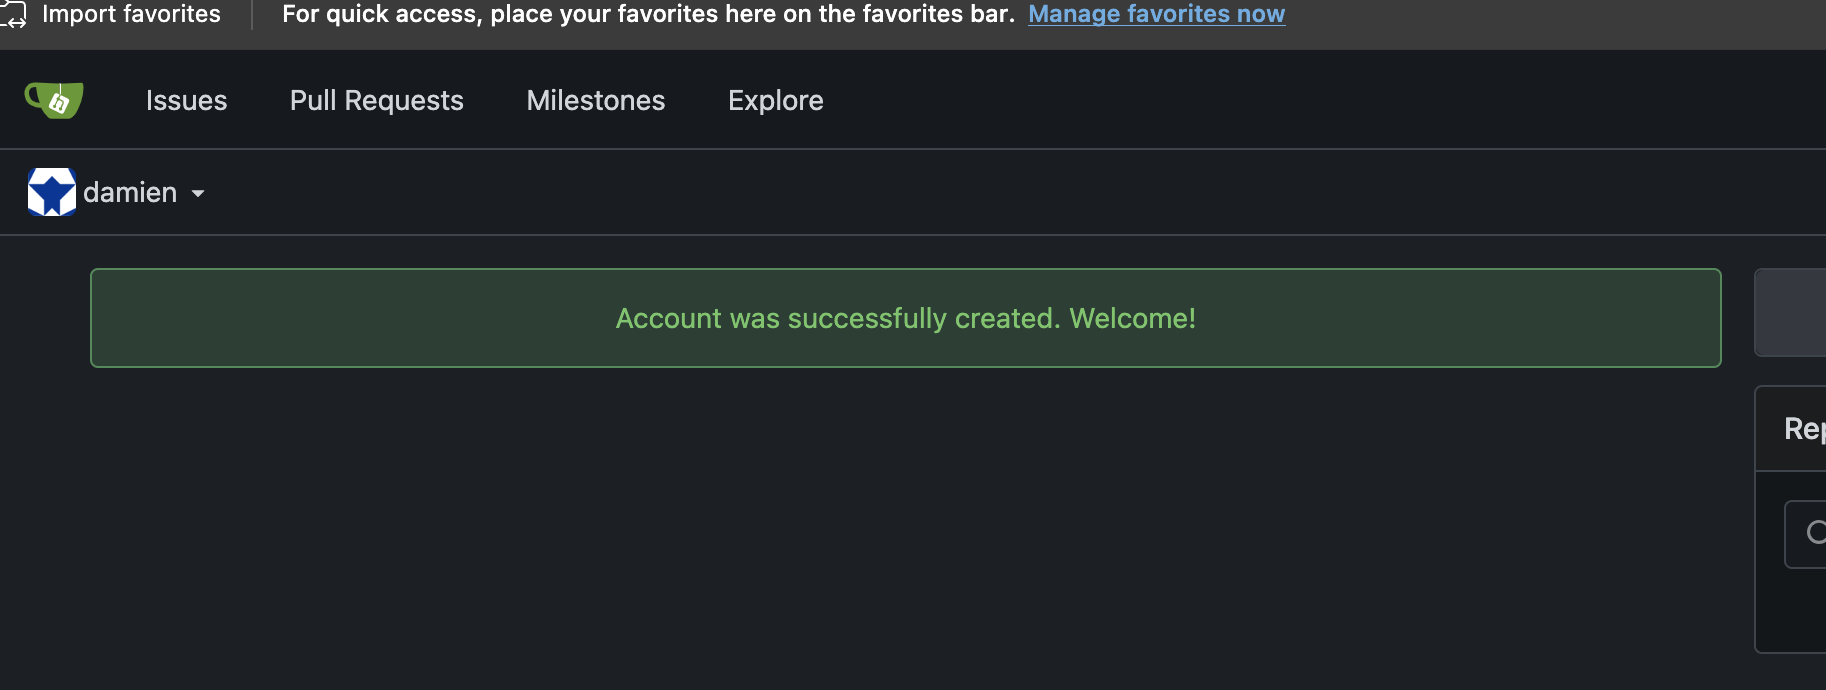The width and height of the screenshot is (1826, 690).
Task: Click the 'Welcome!' text in the green banner
Action: point(1132,318)
